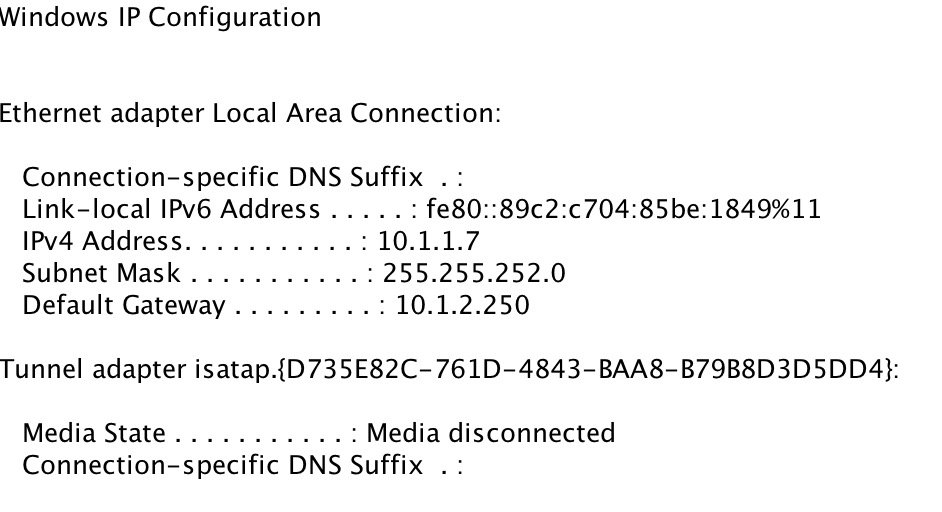This screenshot has width=942, height=512.
Task: Click the word Configuration in the title
Action: tap(235, 18)
